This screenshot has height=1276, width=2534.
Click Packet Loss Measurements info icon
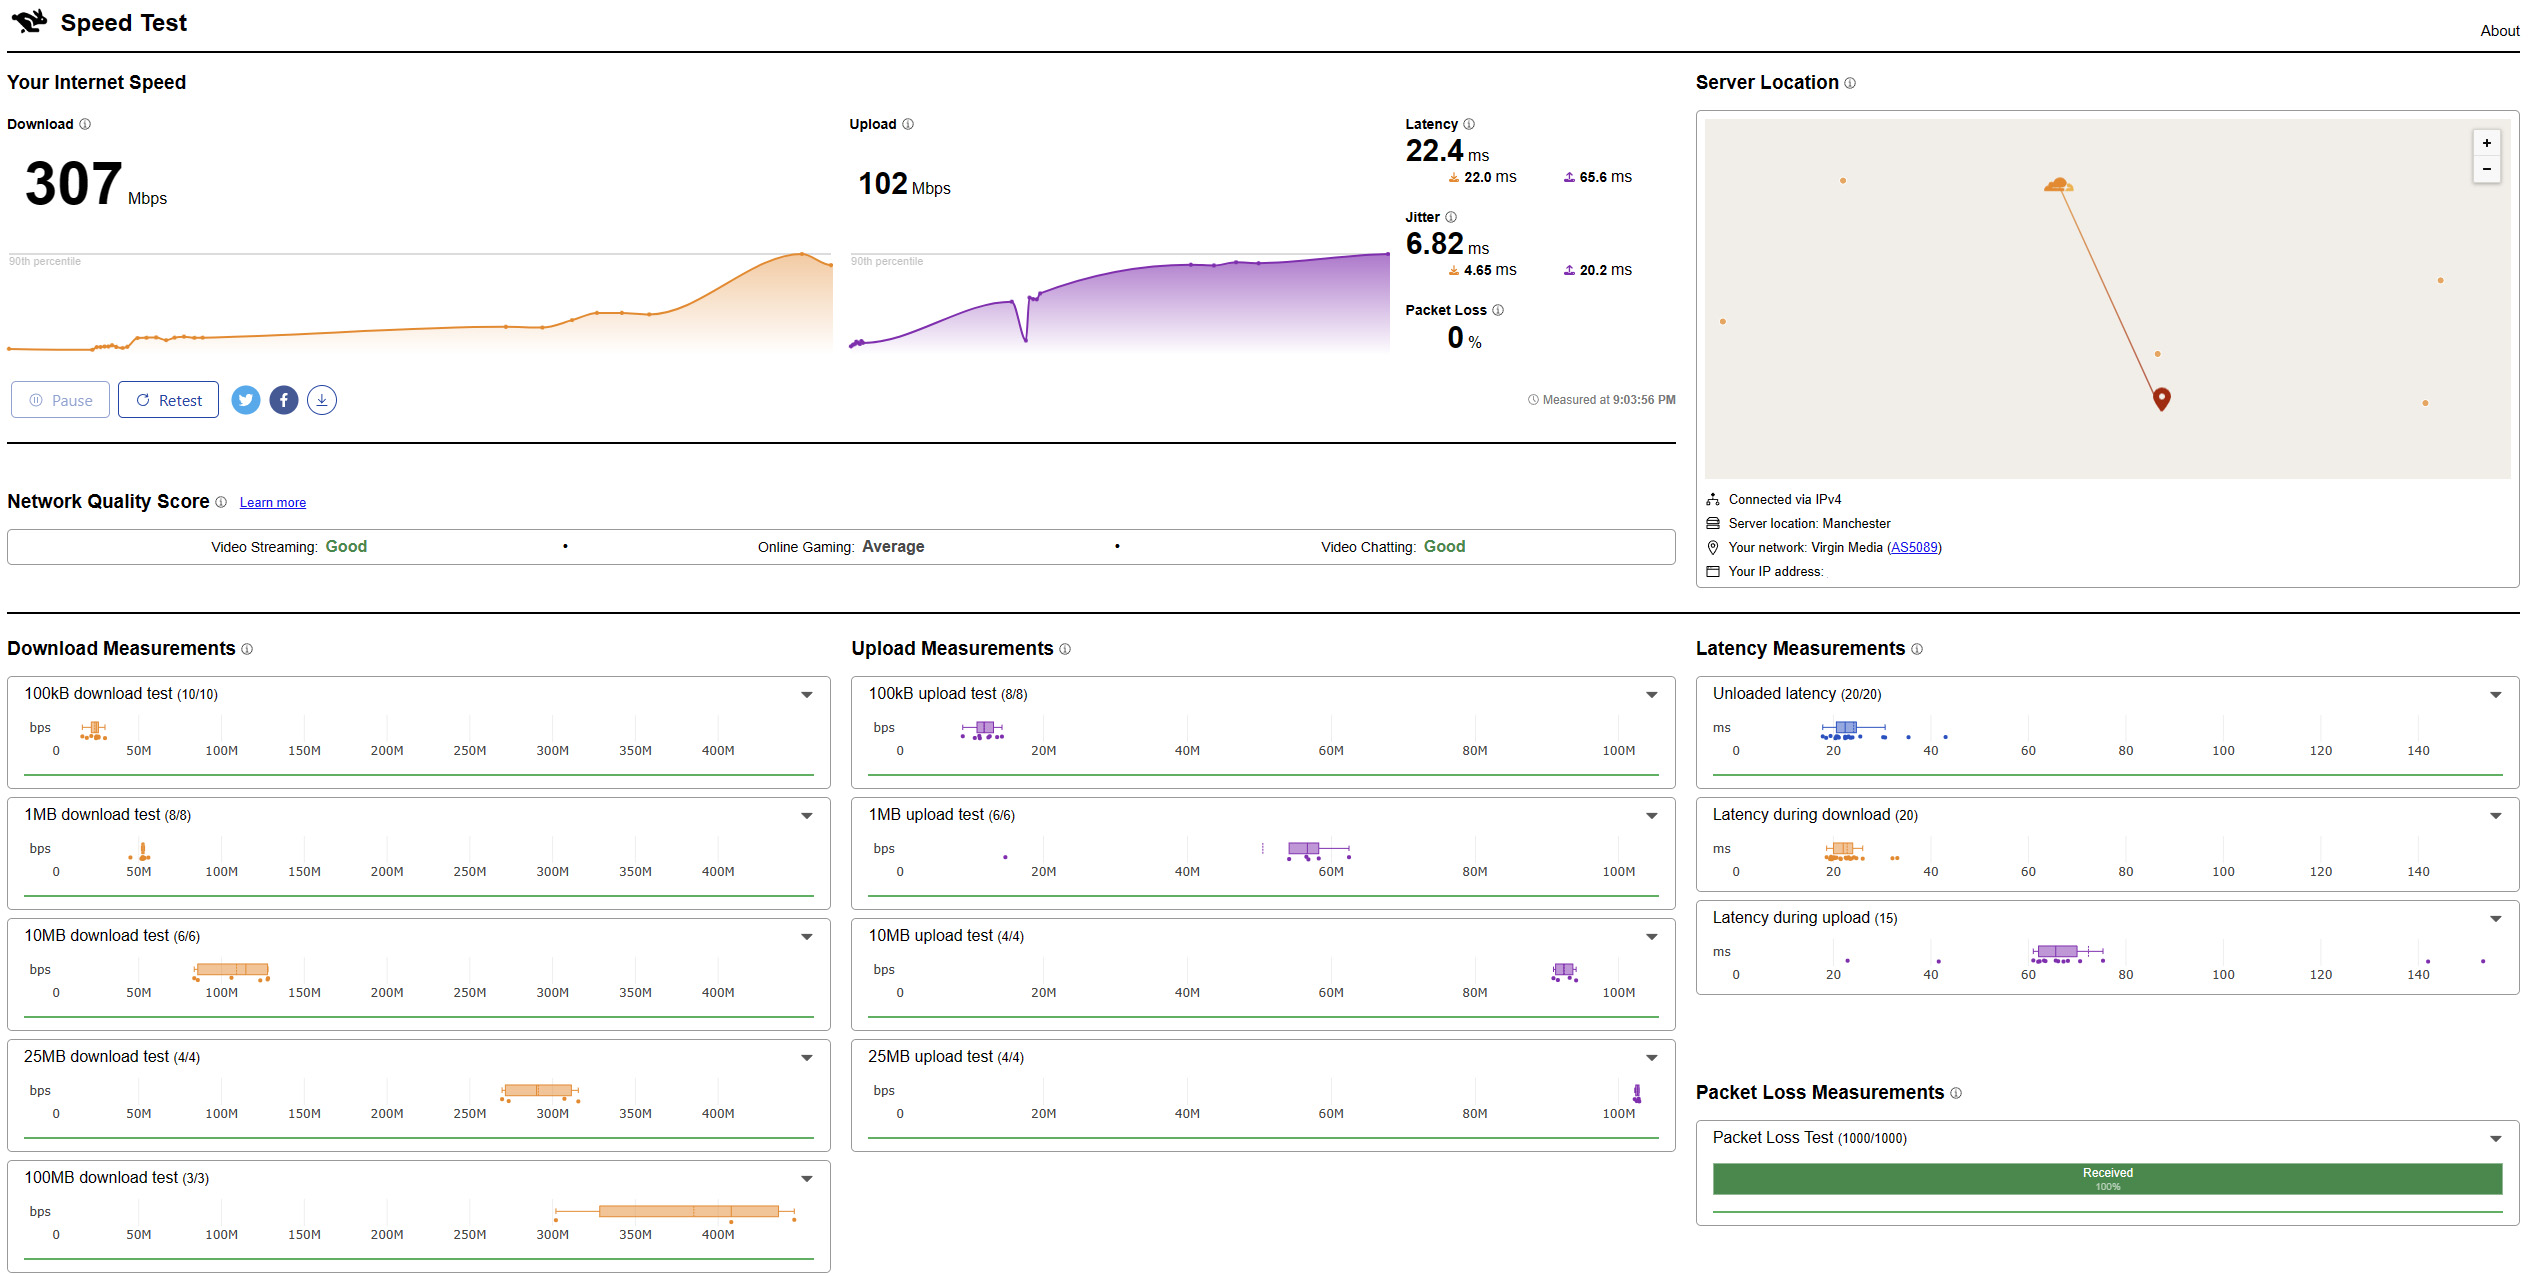coord(1956,1093)
